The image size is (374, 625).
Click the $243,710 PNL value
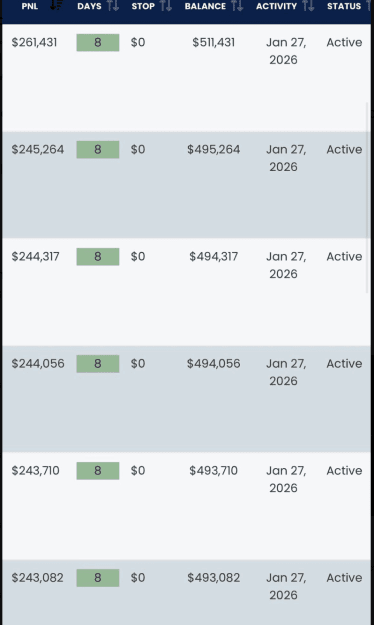click(35, 471)
